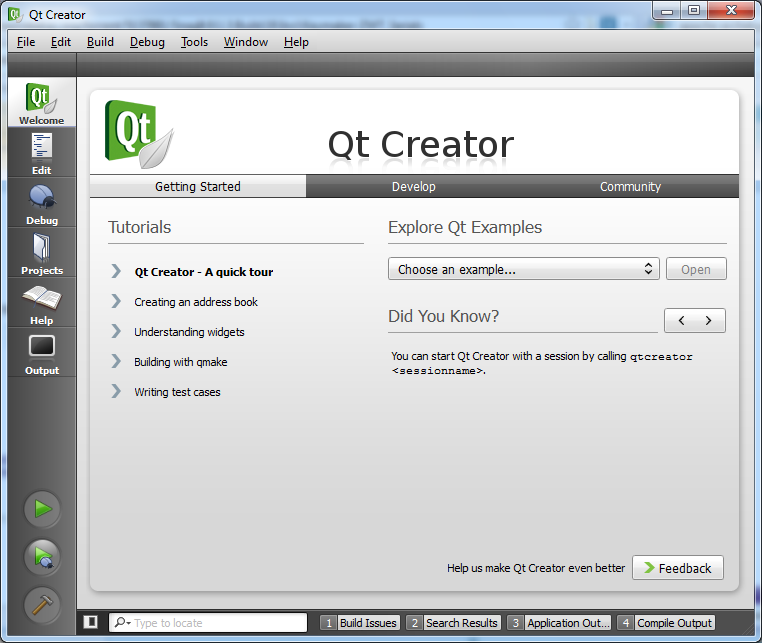768x643 pixels.
Task: Click the large Qt Creator logo
Action: pyautogui.click(x=139, y=134)
